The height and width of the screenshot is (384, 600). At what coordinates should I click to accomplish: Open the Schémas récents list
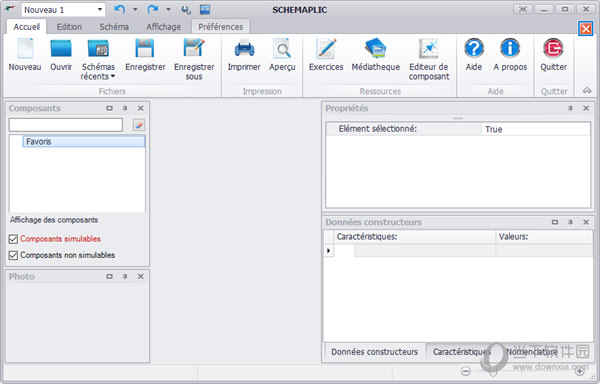(98, 59)
